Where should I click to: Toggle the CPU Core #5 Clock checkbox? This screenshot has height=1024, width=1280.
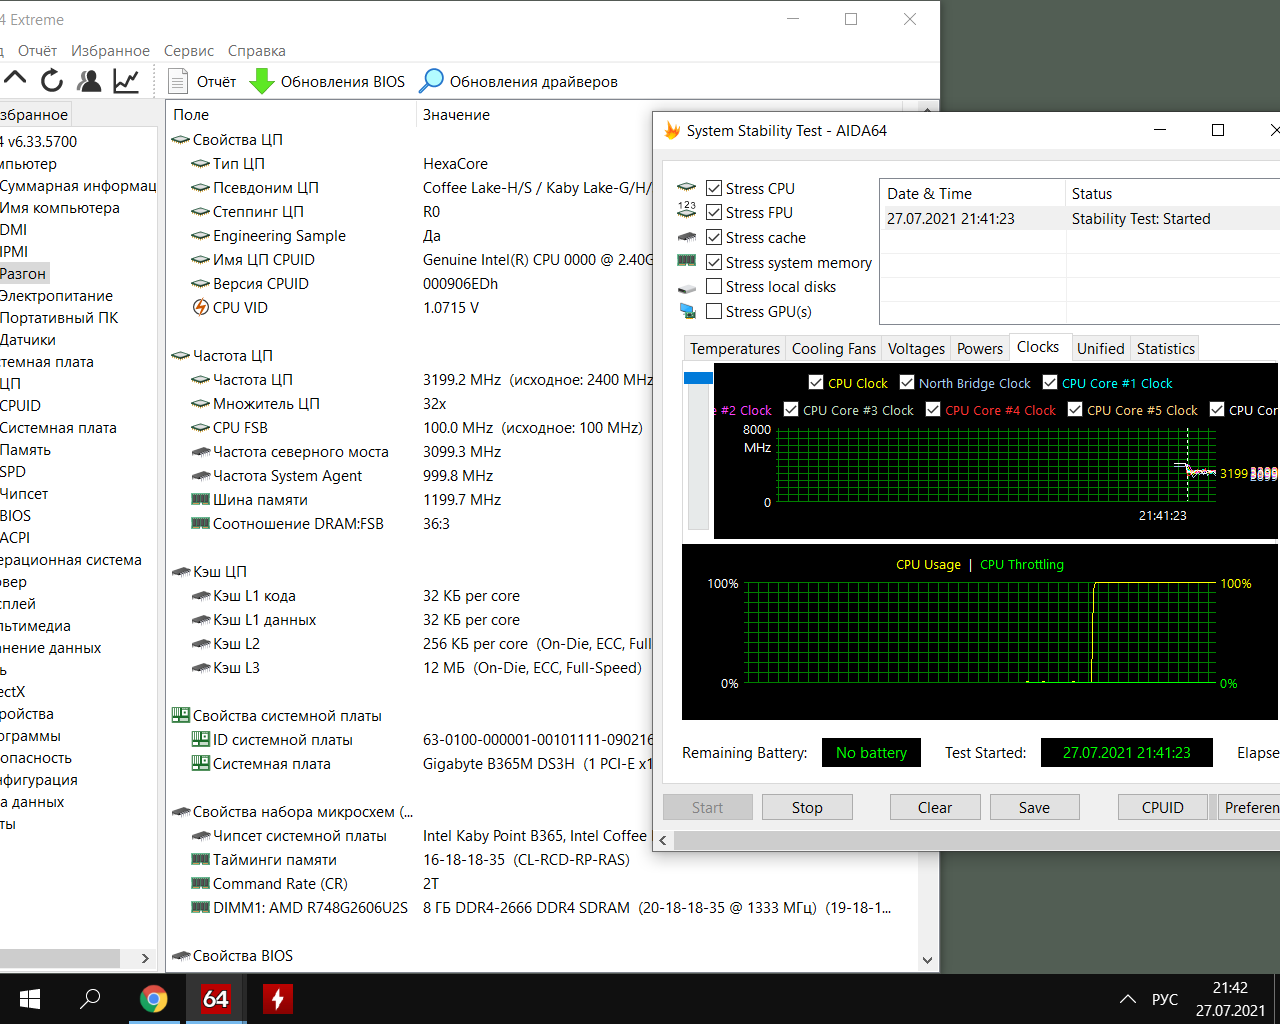click(x=1075, y=409)
